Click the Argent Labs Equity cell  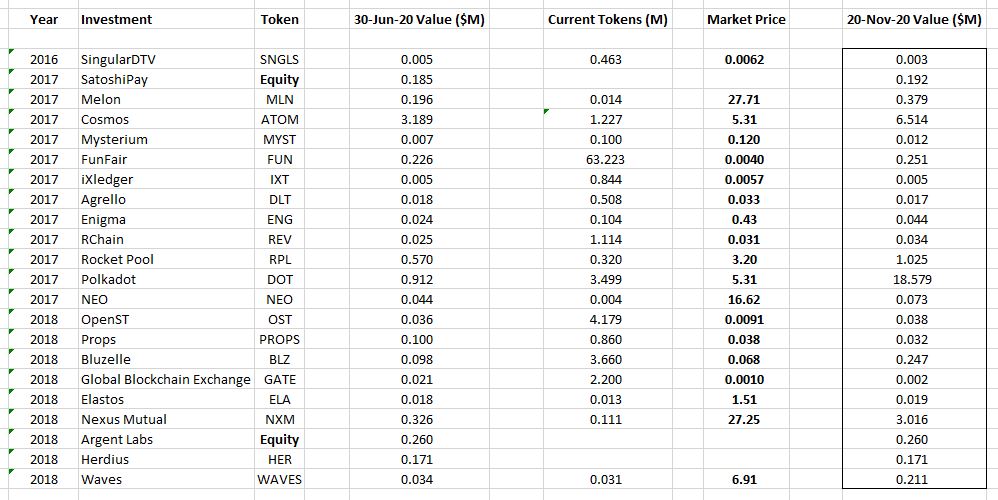tap(279, 440)
